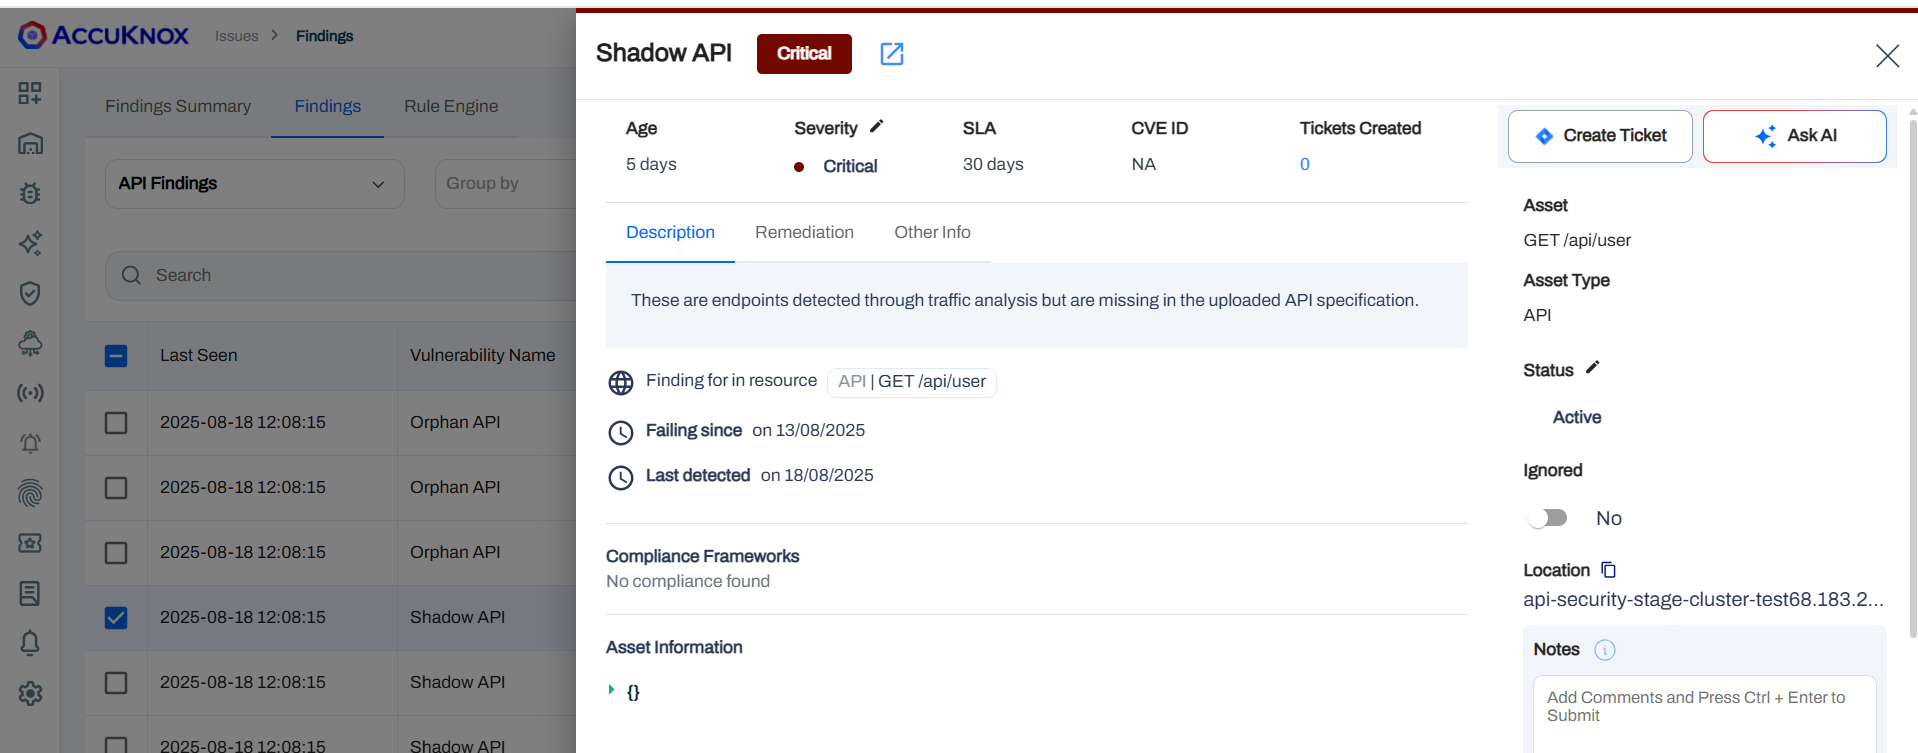
Task: Open the settings gear in sidebar
Action: pyautogui.click(x=30, y=693)
